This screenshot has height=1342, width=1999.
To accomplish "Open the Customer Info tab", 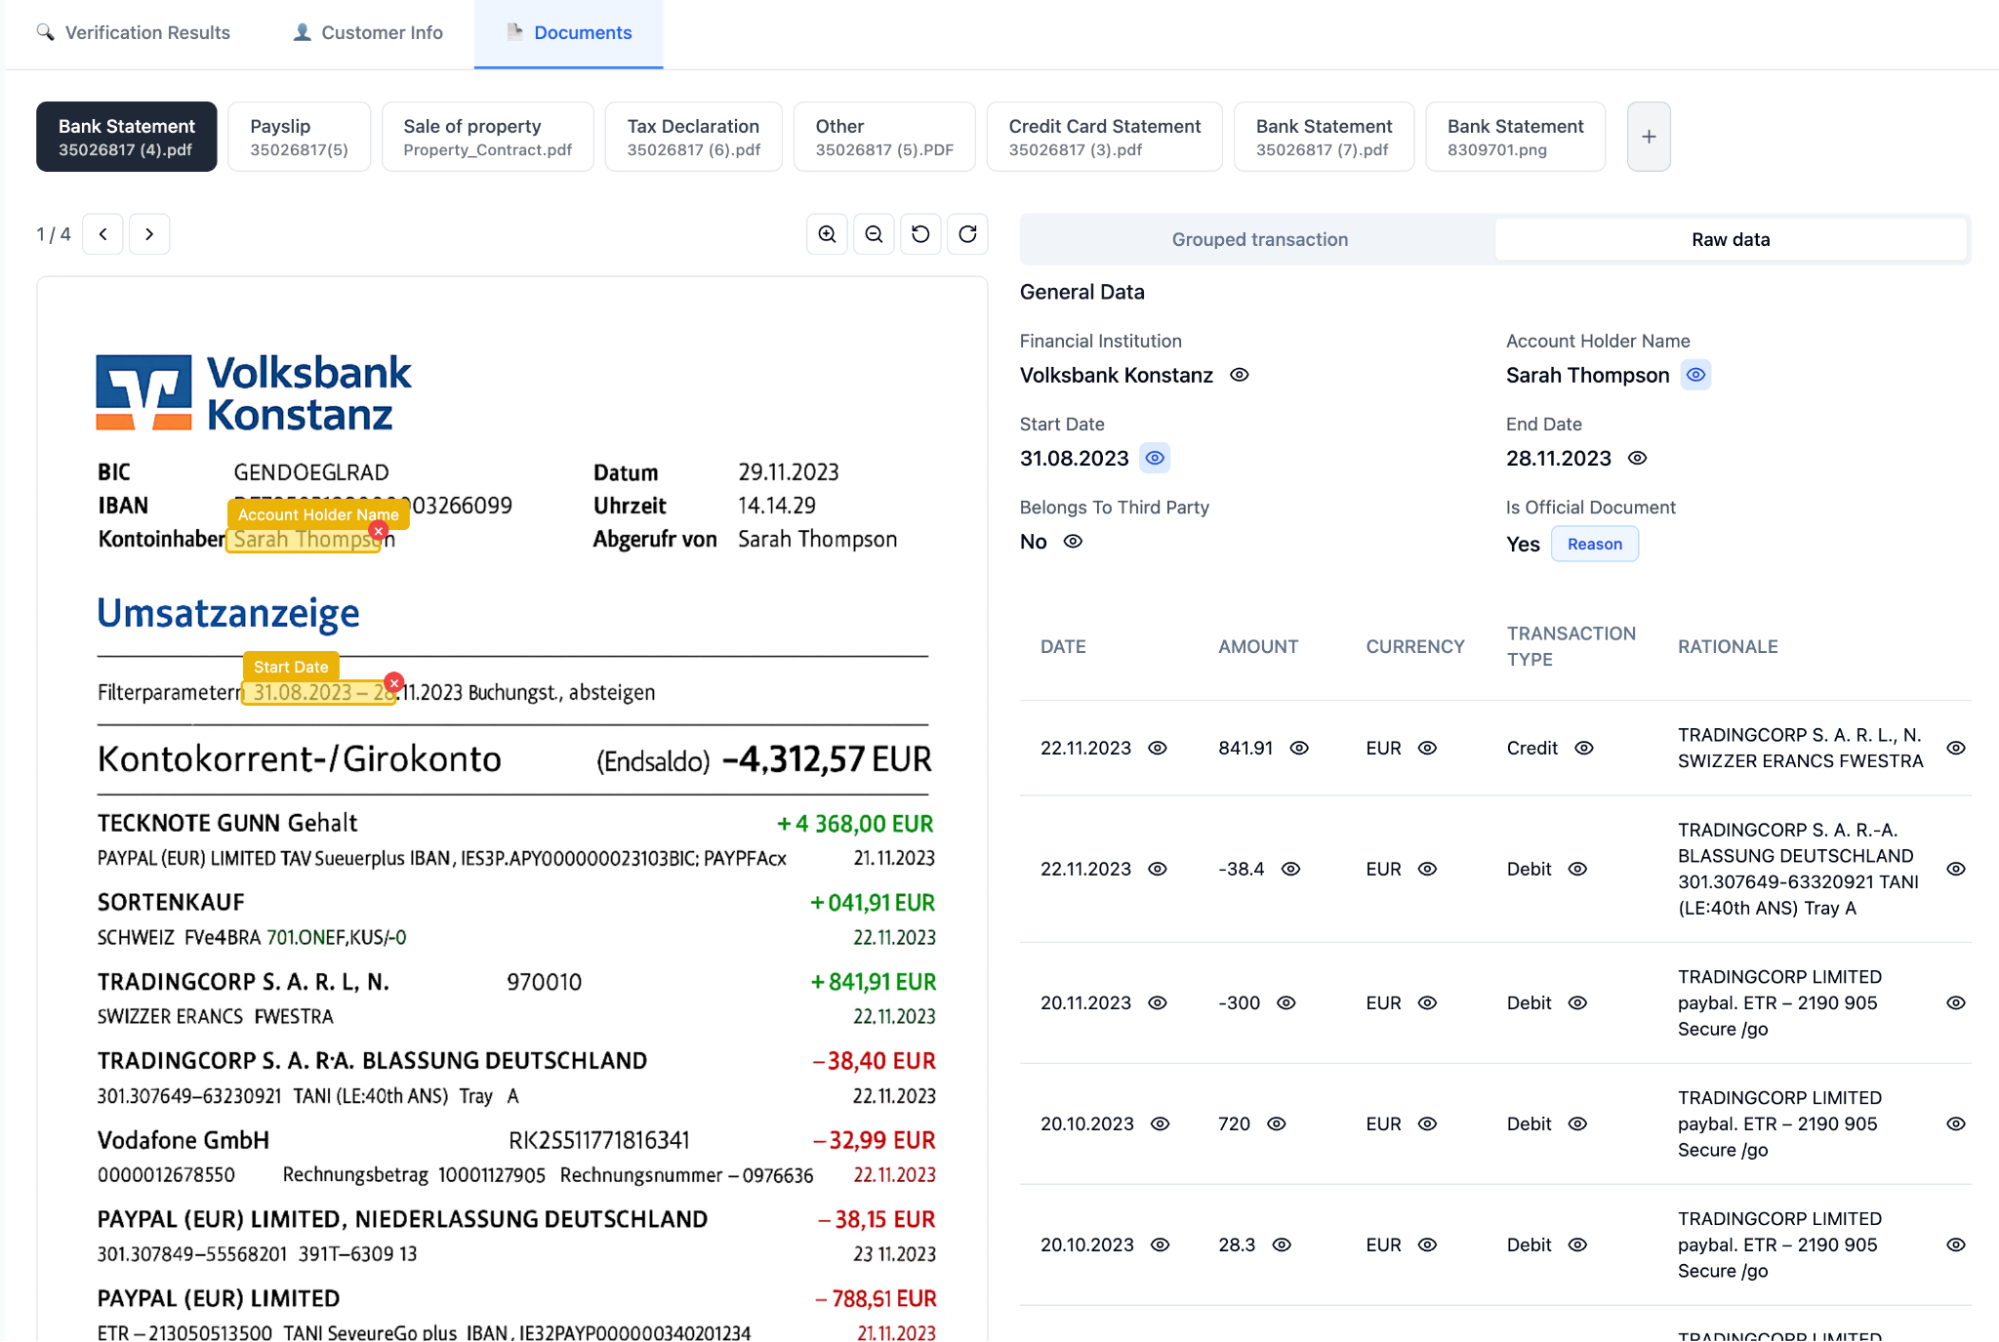I will (x=368, y=32).
